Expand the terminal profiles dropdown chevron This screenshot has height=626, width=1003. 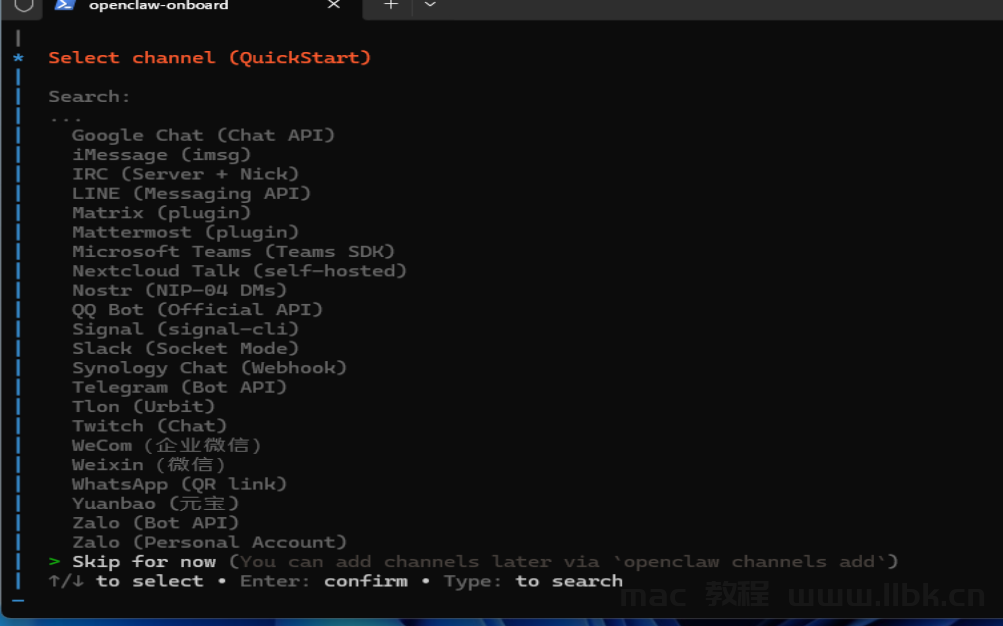(x=430, y=5)
